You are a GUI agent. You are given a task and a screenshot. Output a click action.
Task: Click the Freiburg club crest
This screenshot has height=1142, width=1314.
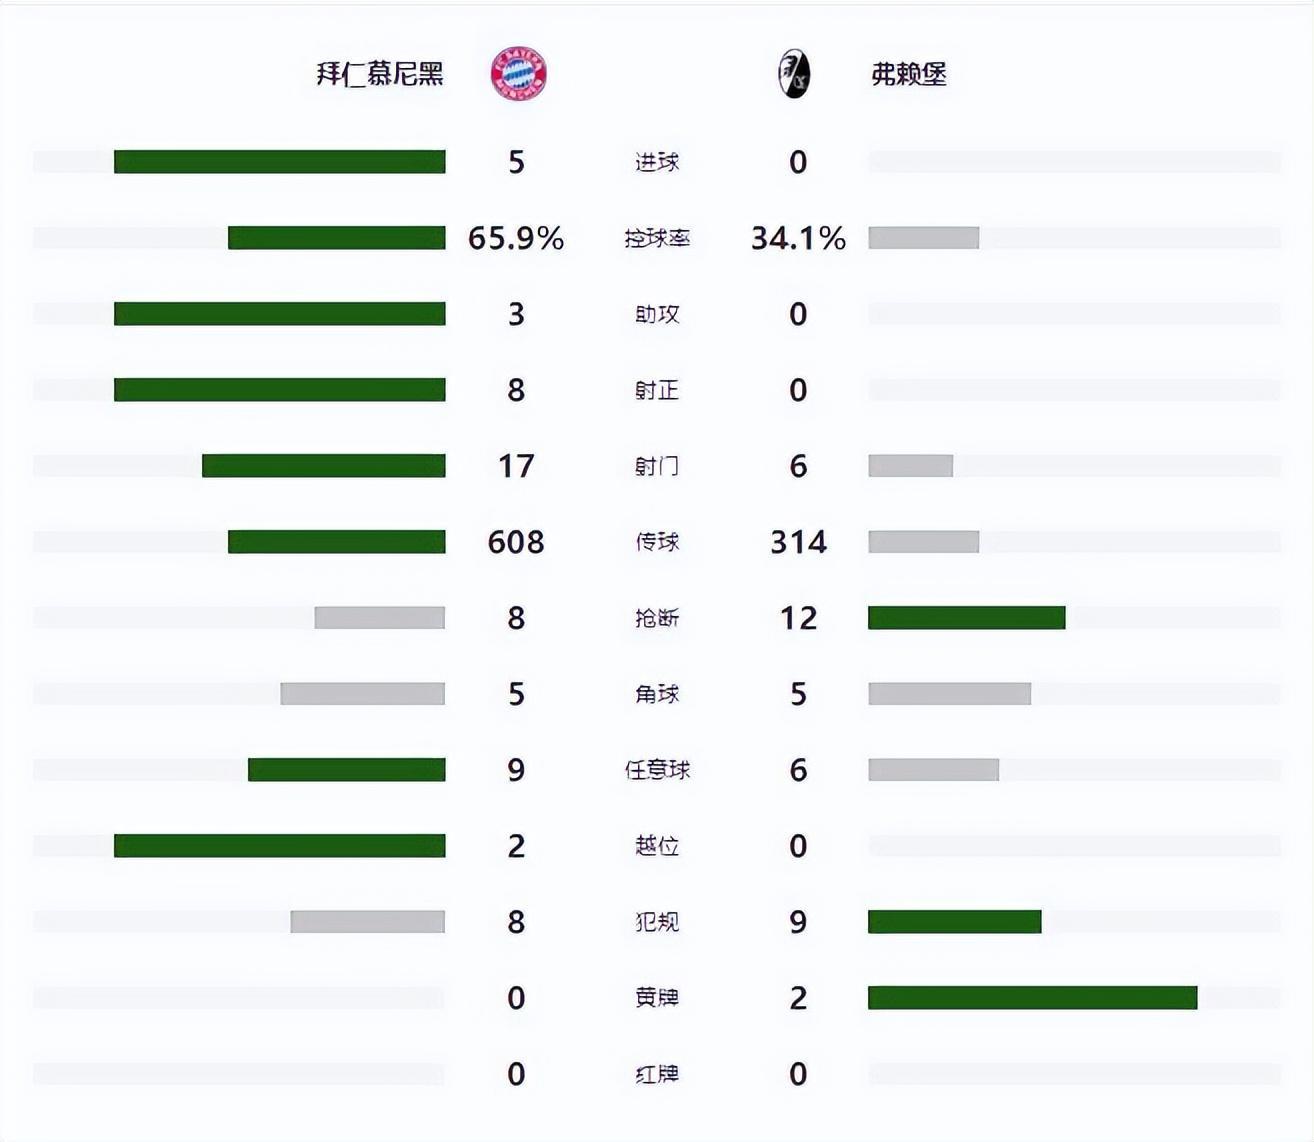pyautogui.click(x=794, y=74)
